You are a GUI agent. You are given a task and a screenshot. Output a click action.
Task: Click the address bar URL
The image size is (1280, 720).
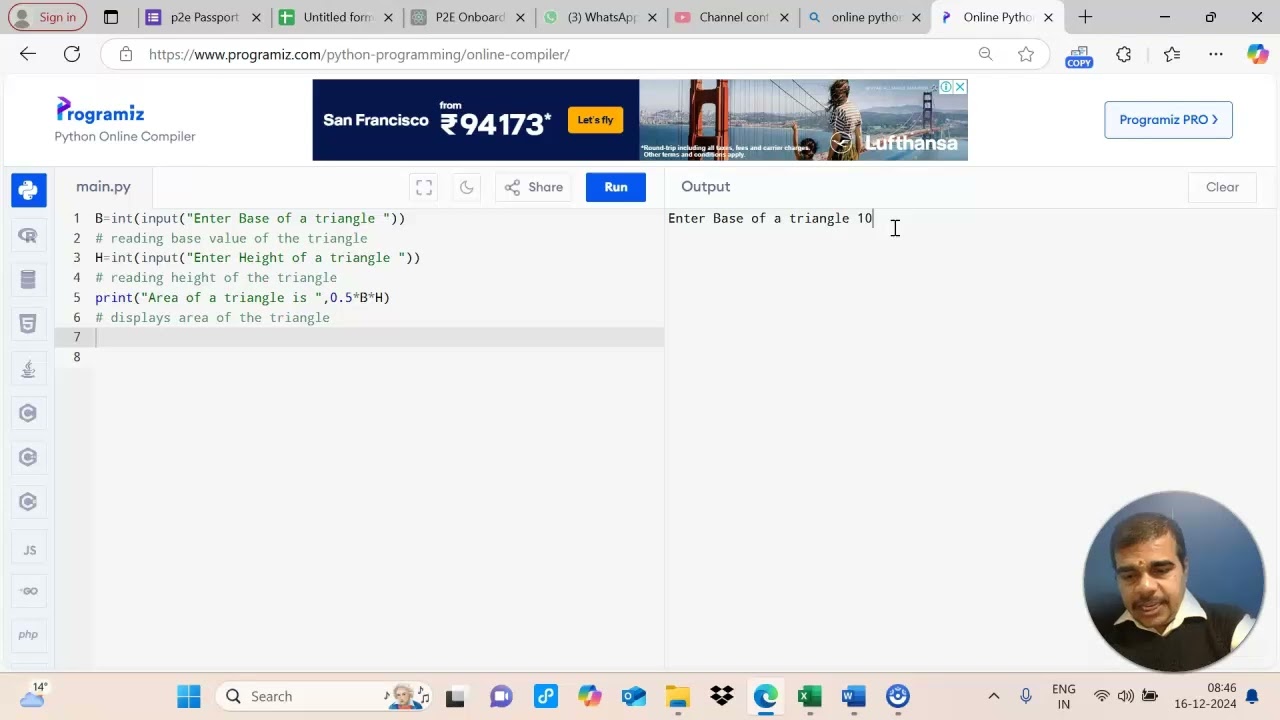coord(359,54)
